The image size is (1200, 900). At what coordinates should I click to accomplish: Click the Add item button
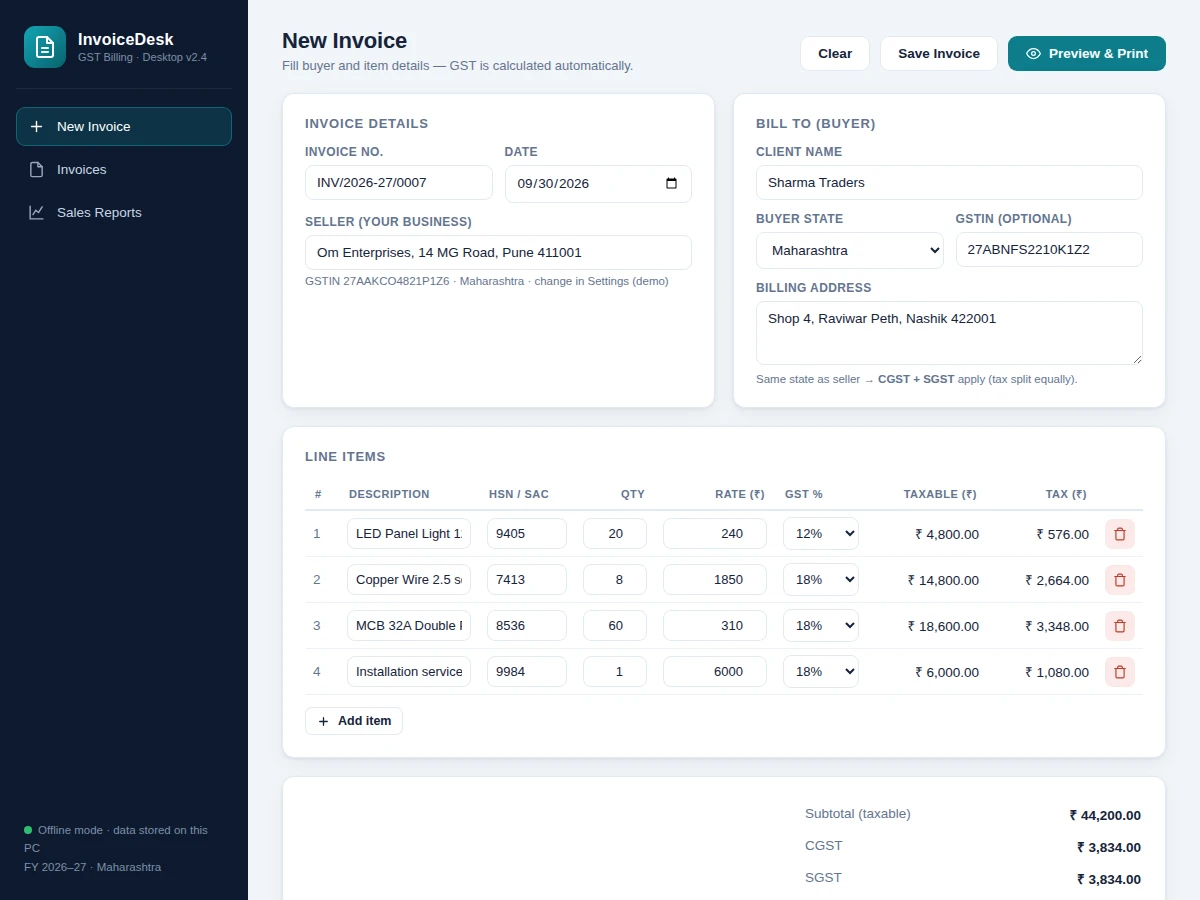point(354,721)
